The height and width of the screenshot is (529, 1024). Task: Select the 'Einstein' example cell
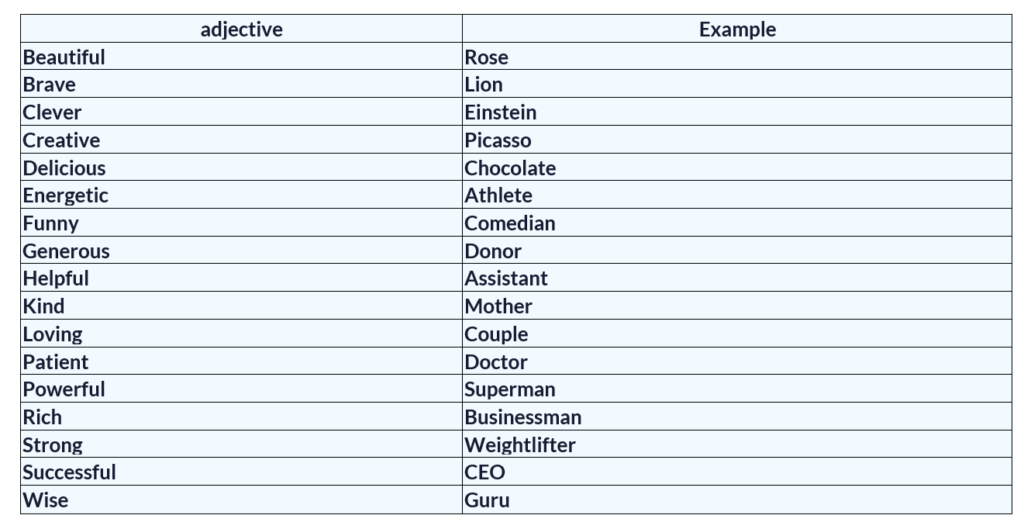[501, 113]
